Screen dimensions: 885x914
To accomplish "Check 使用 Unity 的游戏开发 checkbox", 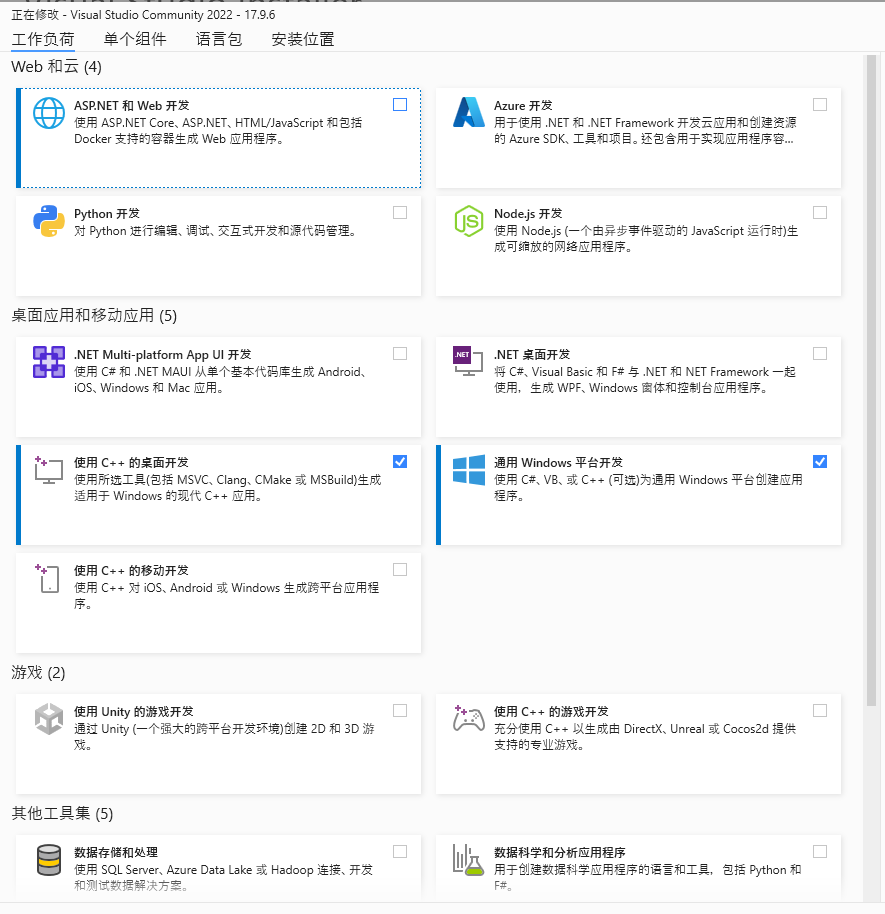I will (x=400, y=711).
